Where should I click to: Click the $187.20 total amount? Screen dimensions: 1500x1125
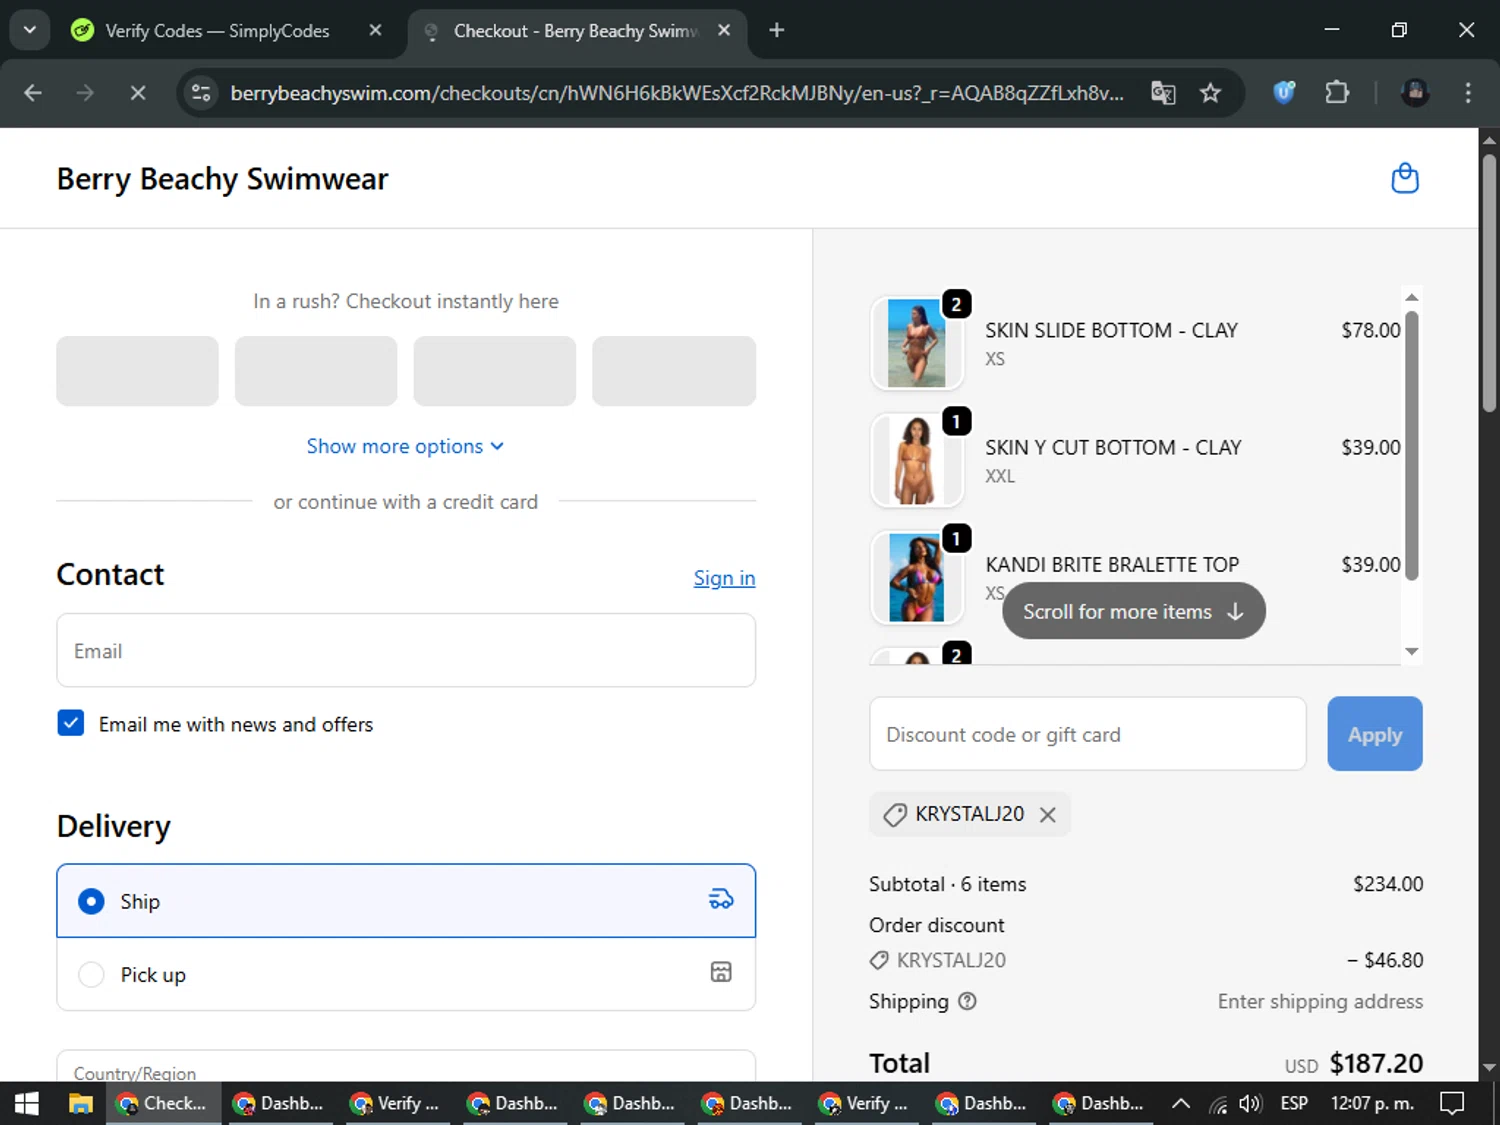1376,1063
